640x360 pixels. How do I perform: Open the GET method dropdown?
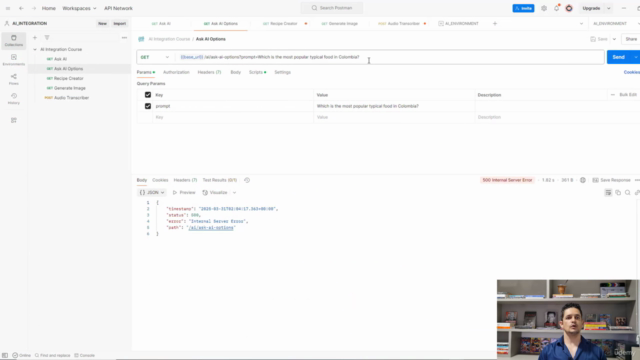155,57
